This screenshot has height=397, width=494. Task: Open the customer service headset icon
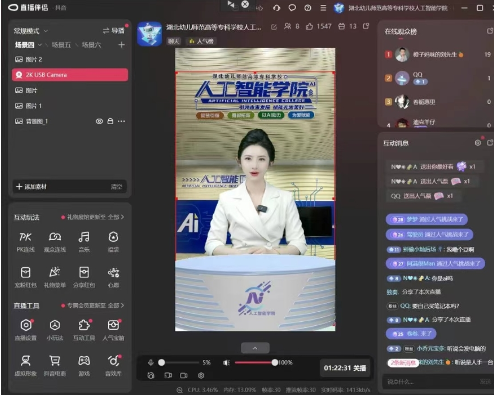click(x=277, y=8)
